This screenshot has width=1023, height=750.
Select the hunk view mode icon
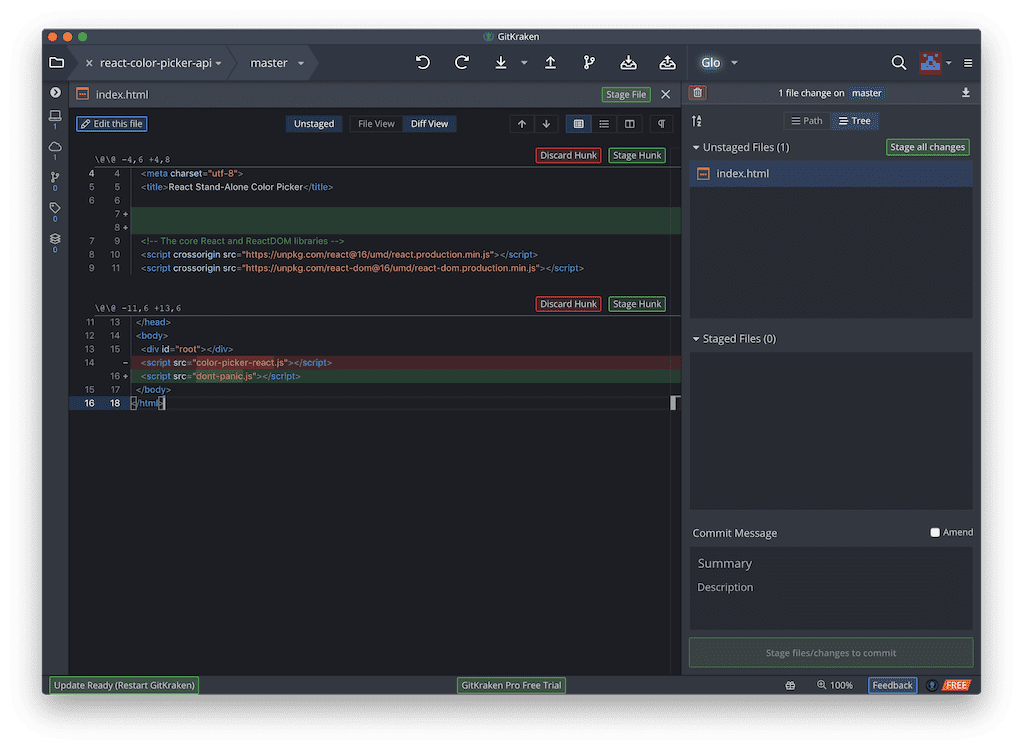click(x=579, y=124)
